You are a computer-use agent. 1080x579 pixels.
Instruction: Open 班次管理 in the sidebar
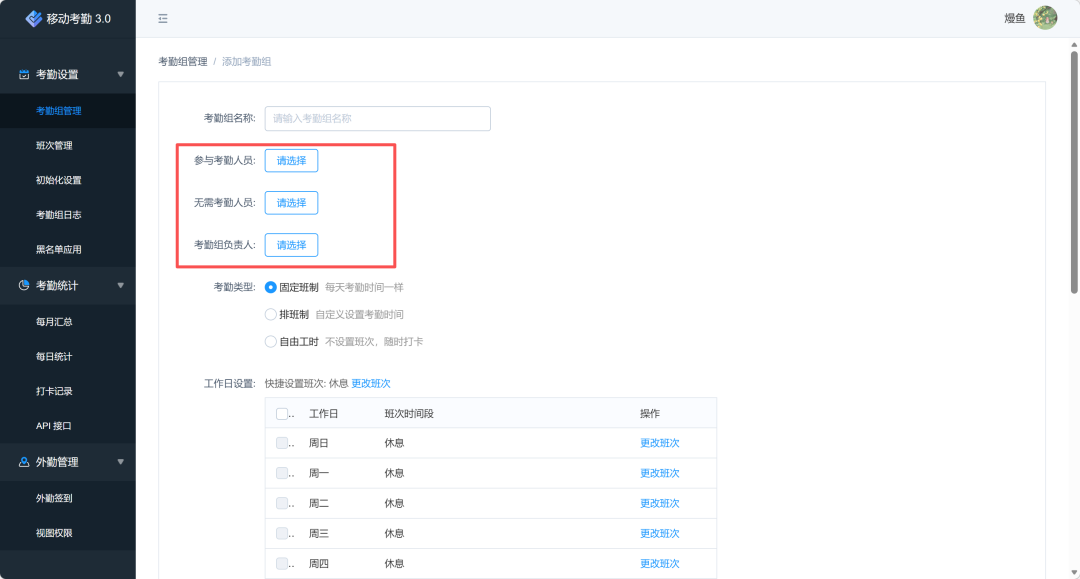tap(54, 145)
